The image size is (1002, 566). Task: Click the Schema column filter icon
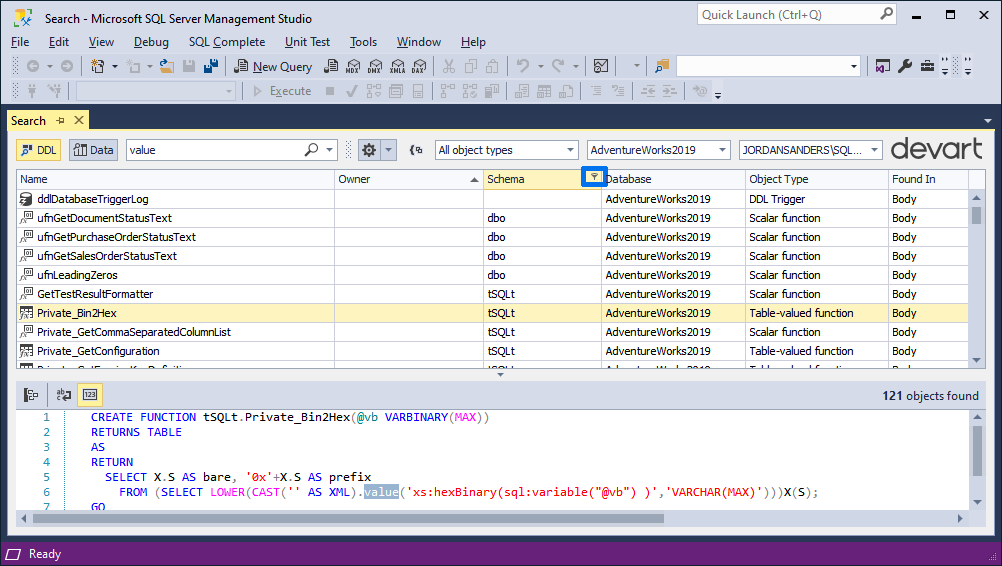coord(594,177)
